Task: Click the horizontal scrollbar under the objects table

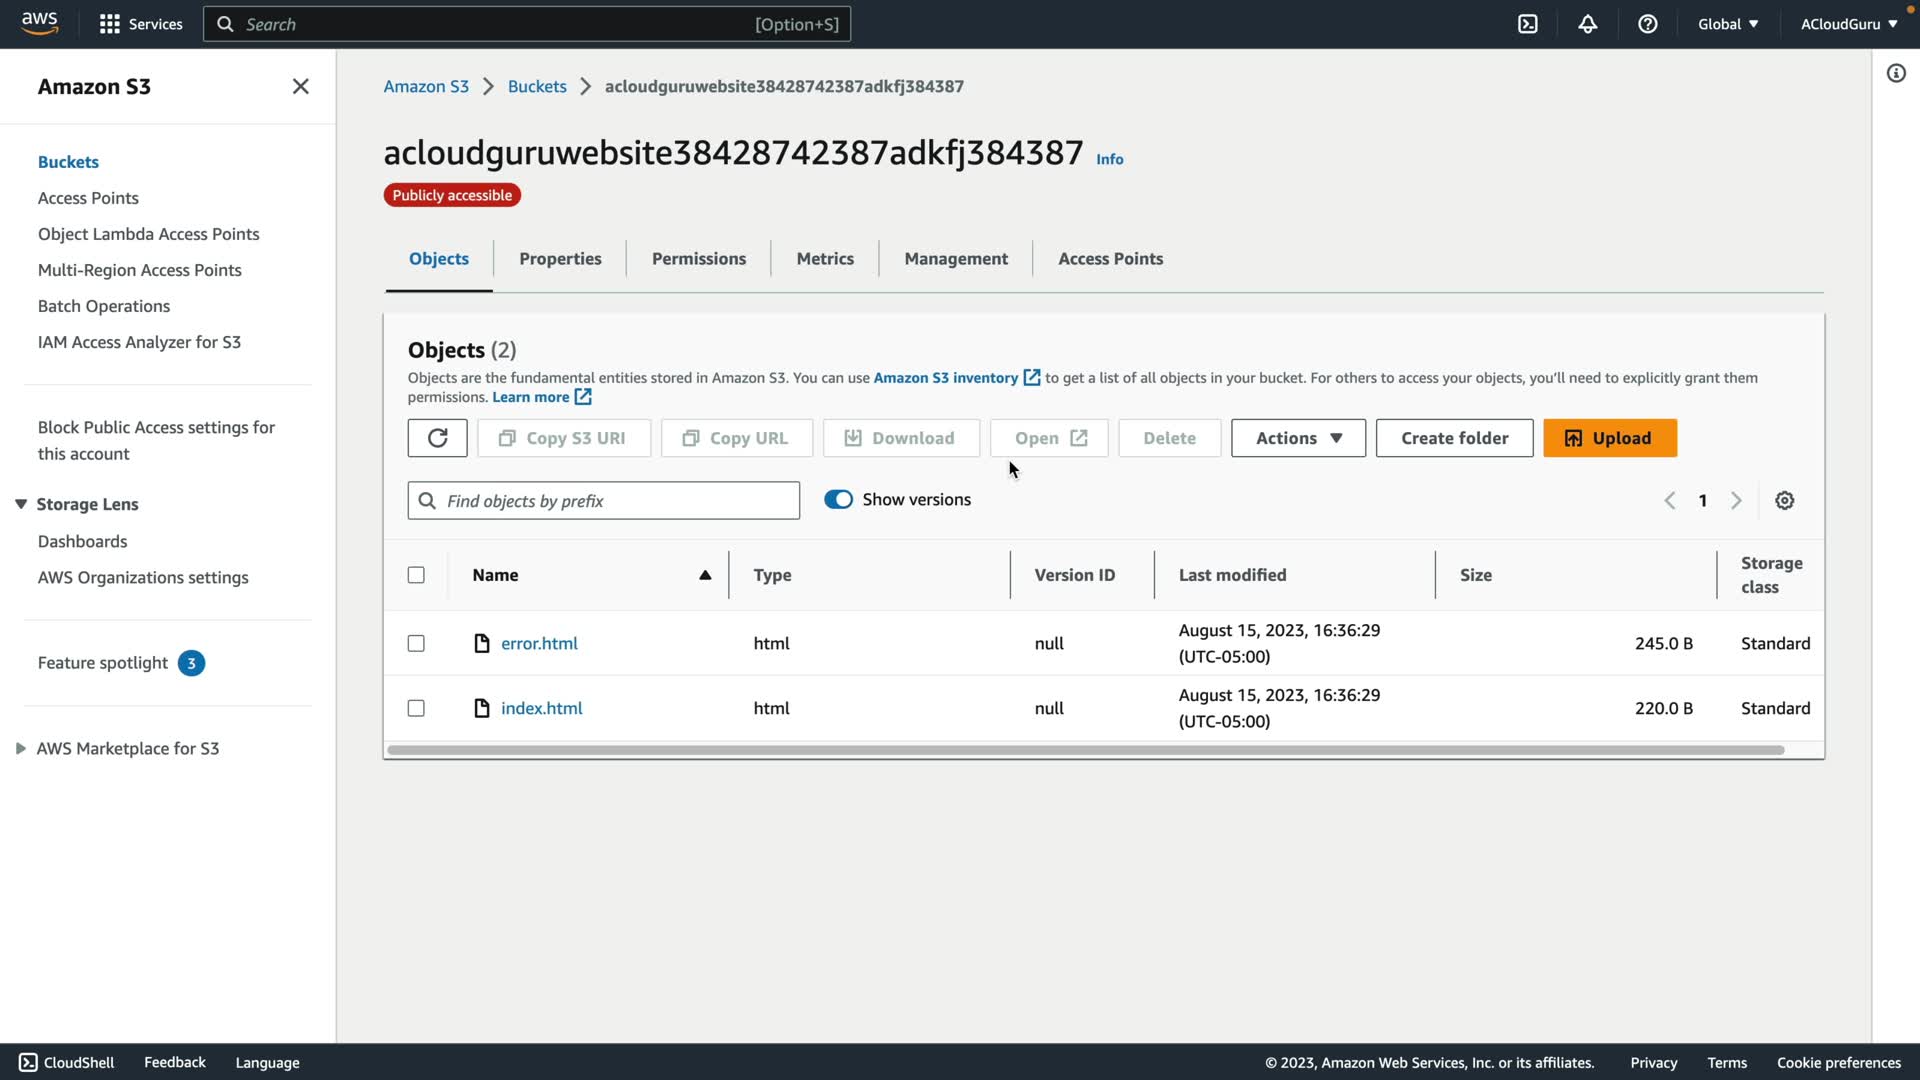Action: pos(1085,750)
